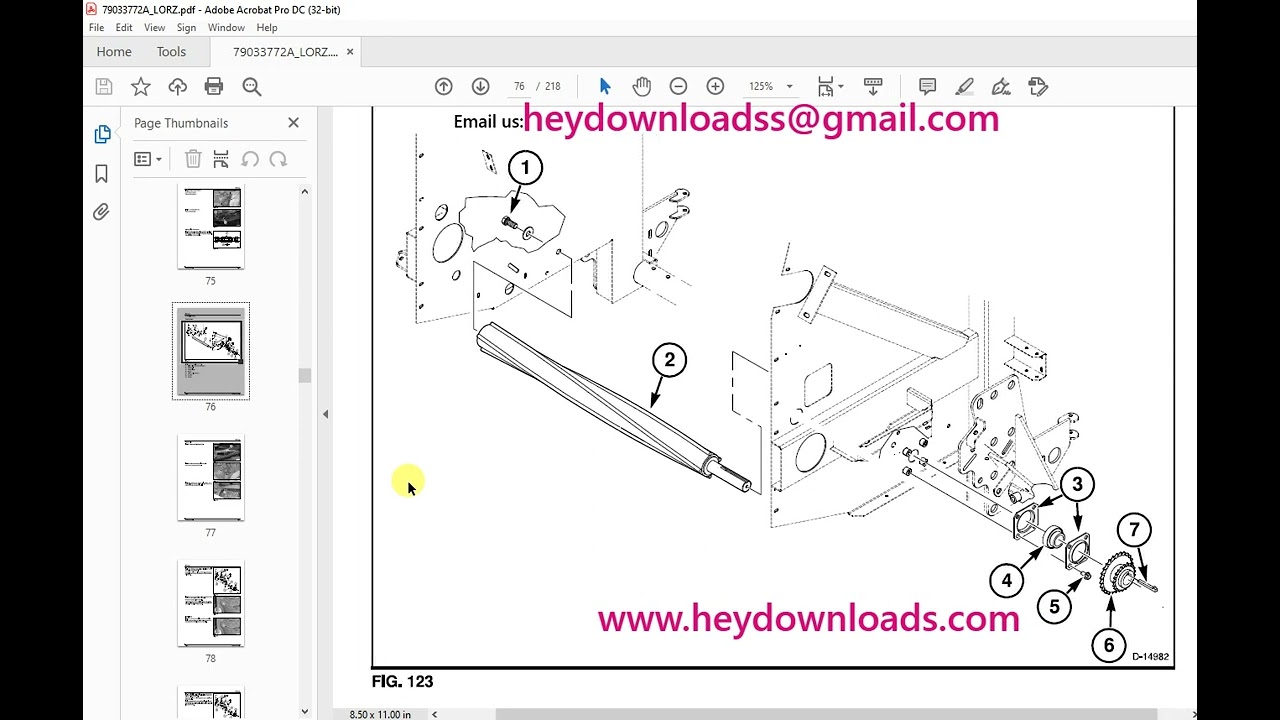The image size is (1280, 720).
Task: Add a comment with speech bubble icon
Action: point(927,87)
